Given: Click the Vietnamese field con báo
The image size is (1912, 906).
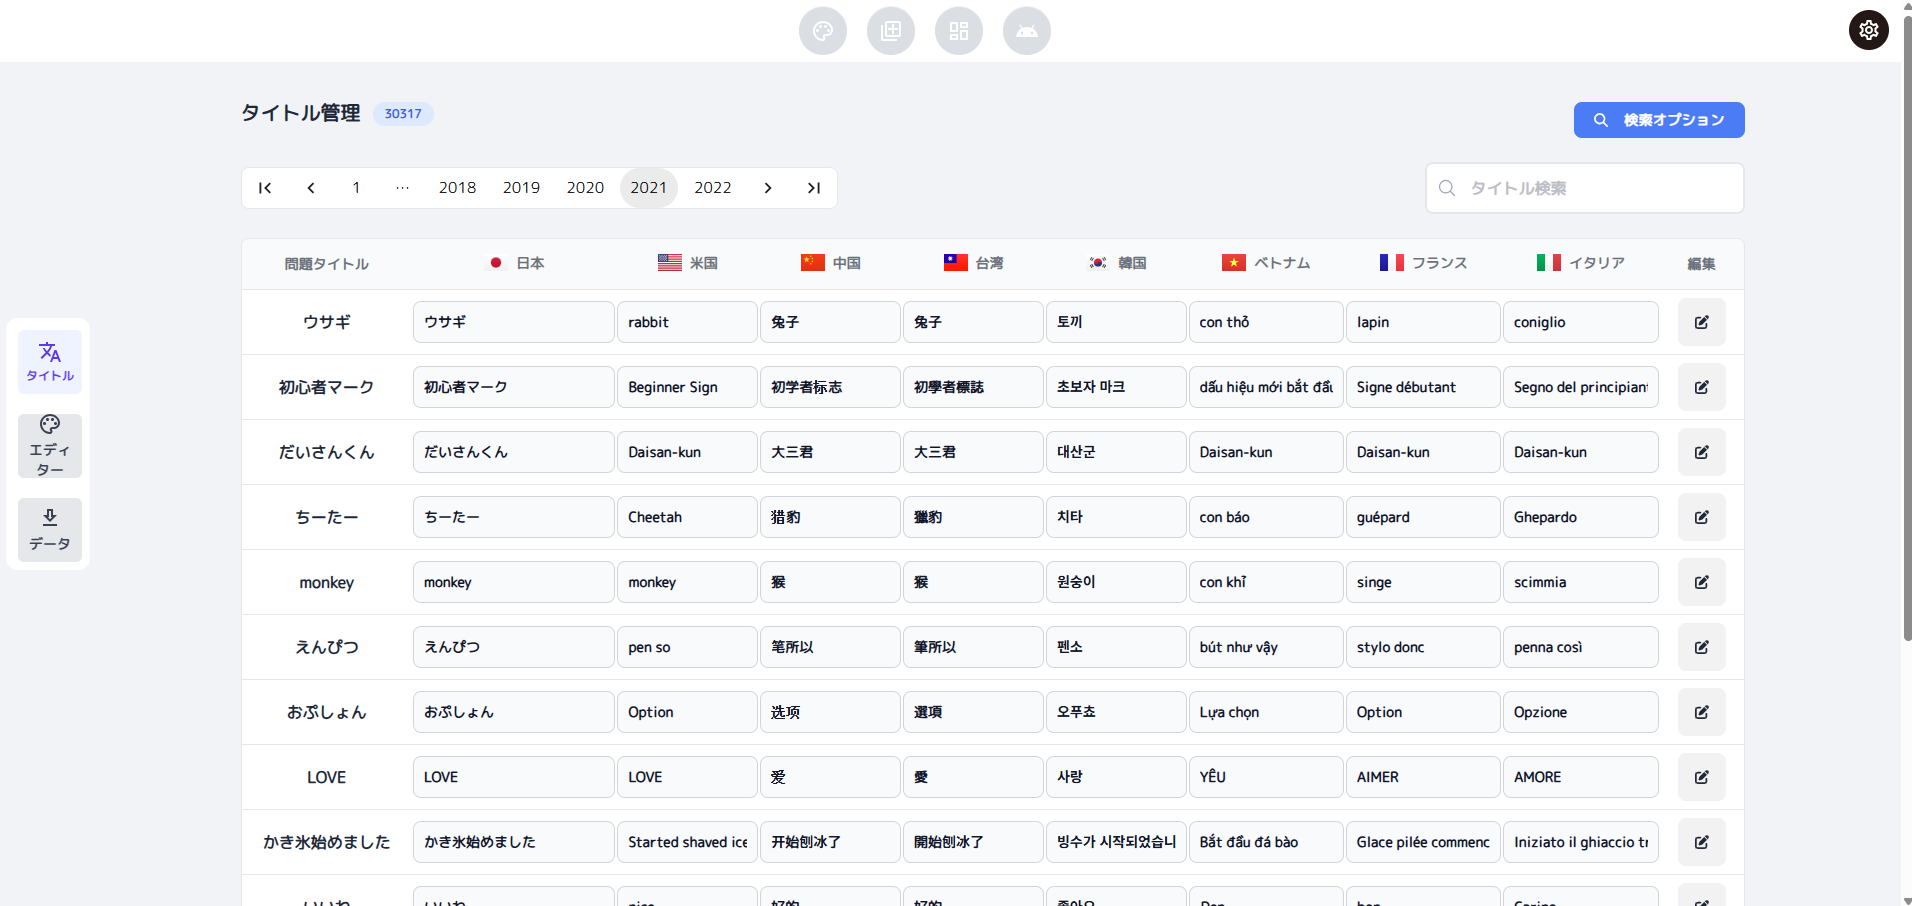Looking at the screenshot, I should point(1266,517).
